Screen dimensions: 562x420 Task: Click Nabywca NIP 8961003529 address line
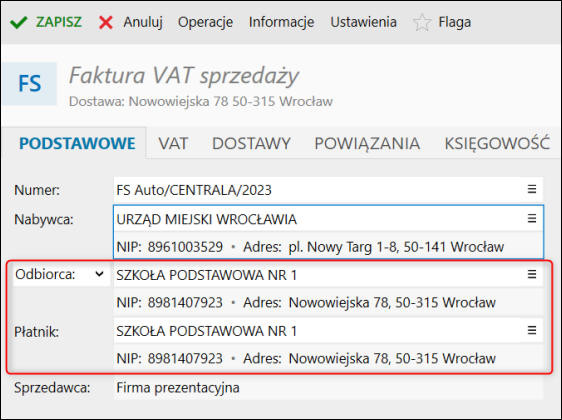point(328,247)
